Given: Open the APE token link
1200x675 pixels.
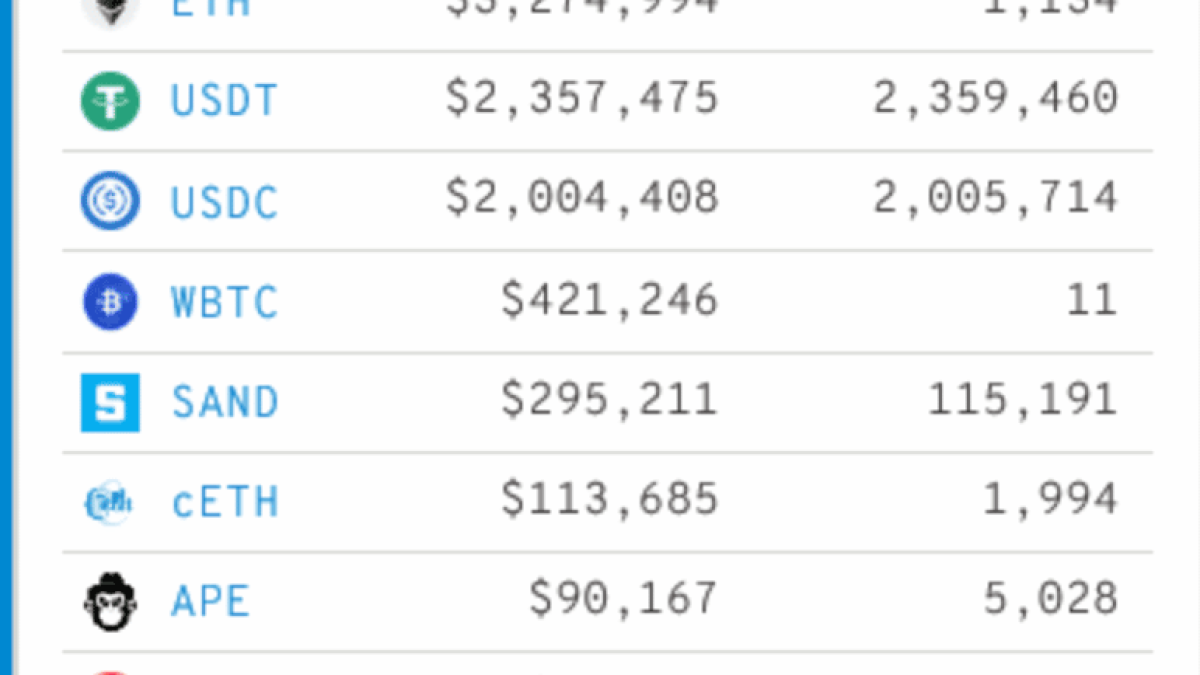Looking at the screenshot, I should (x=210, y=602).
